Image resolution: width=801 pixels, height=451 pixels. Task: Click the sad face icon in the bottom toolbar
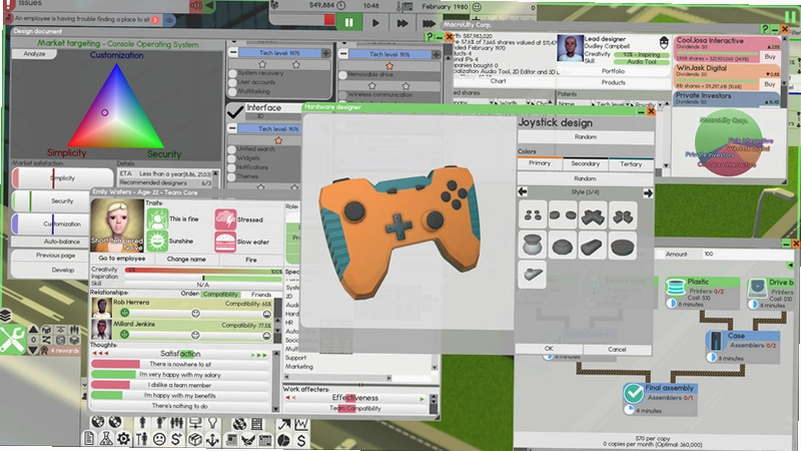pos(159,439)
